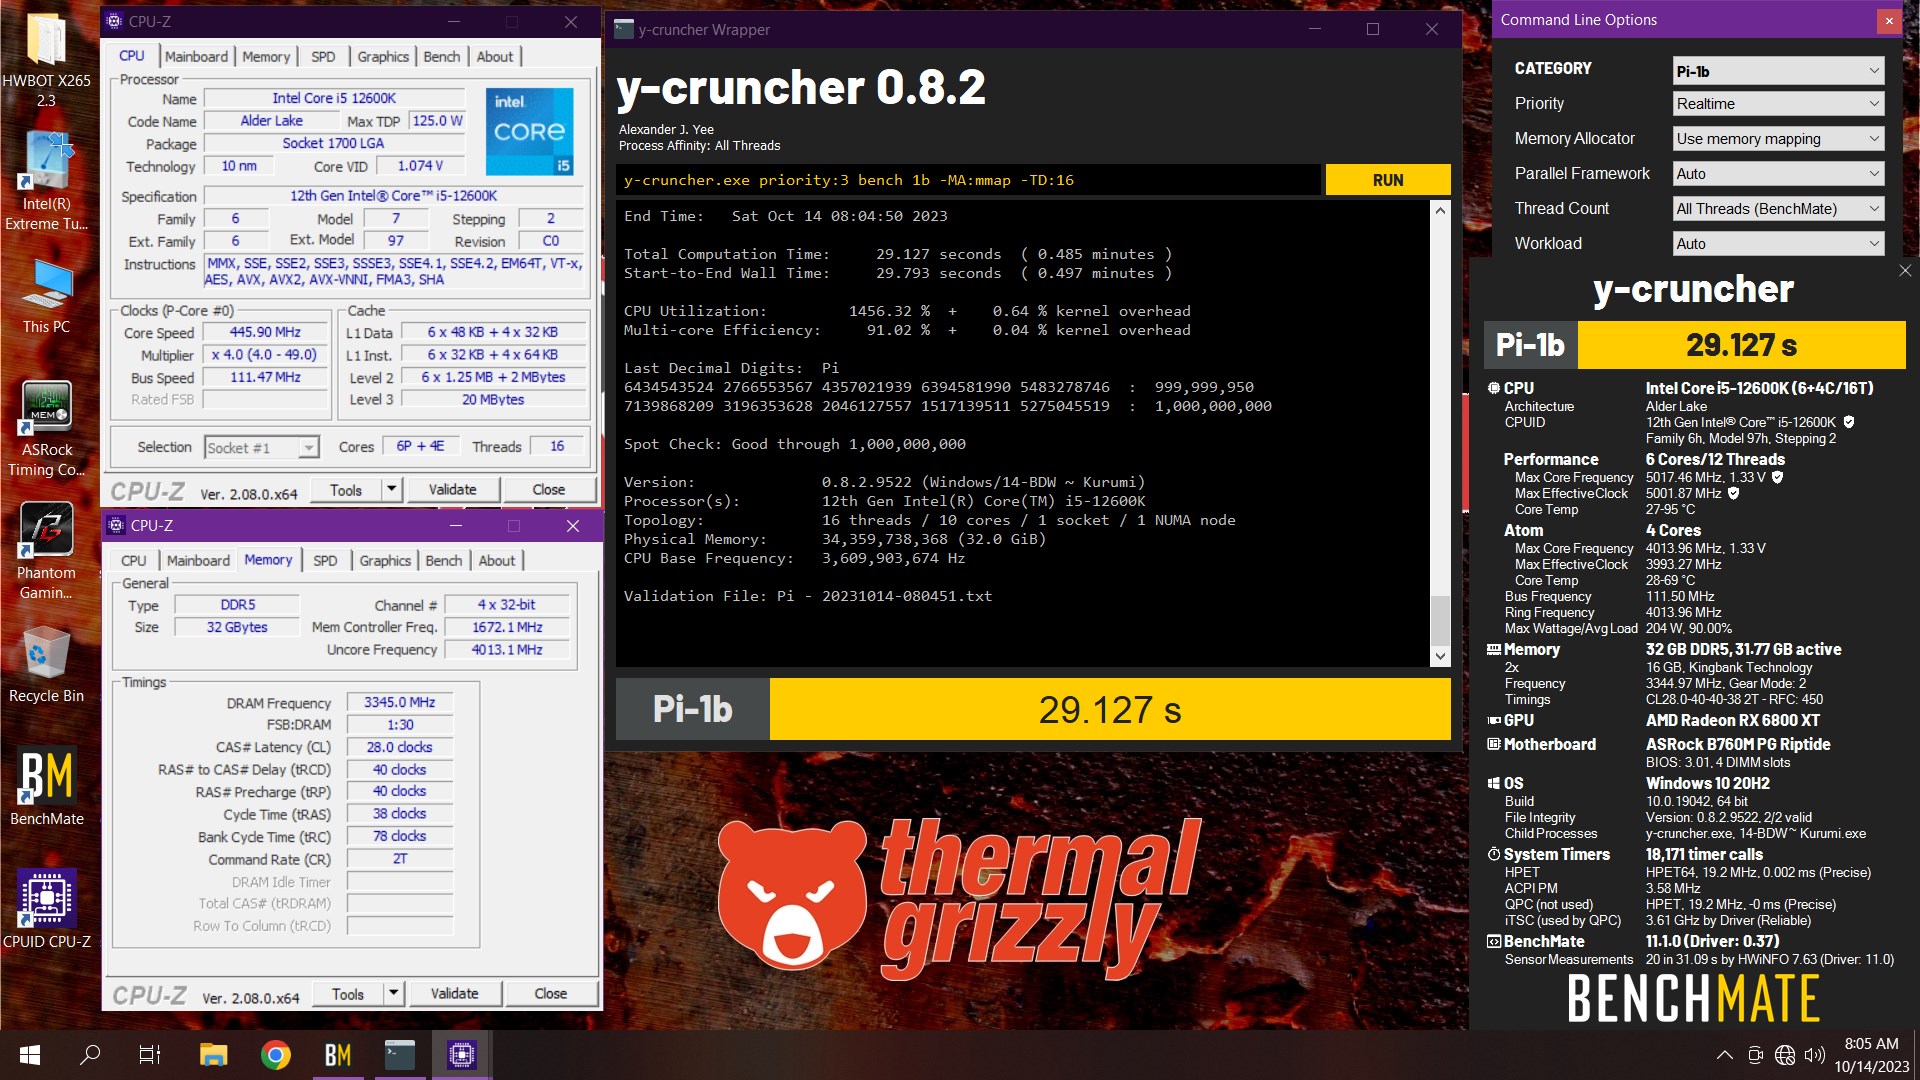Switch to Mainboard tab in top CPU-Z
The height and width of the screenshot is (1080, 1920).
coord(196,56)
